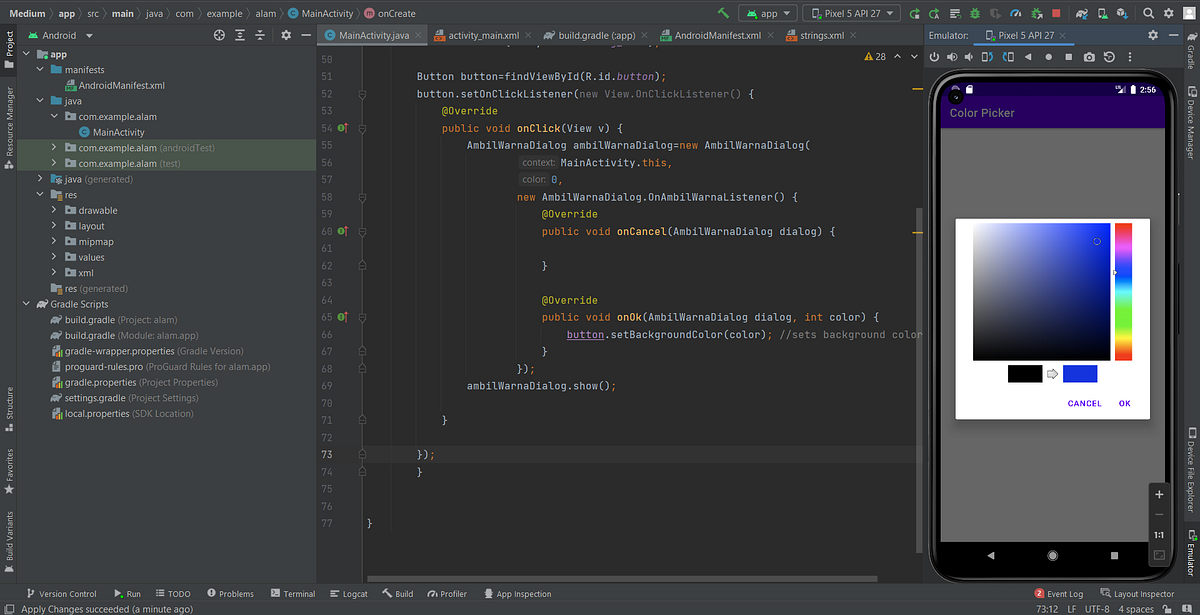The height and width of the screenshot is (615, 1200).
Task: Open the Android project view dropdown
Action: pyautogui.click(x=60, y=35)
